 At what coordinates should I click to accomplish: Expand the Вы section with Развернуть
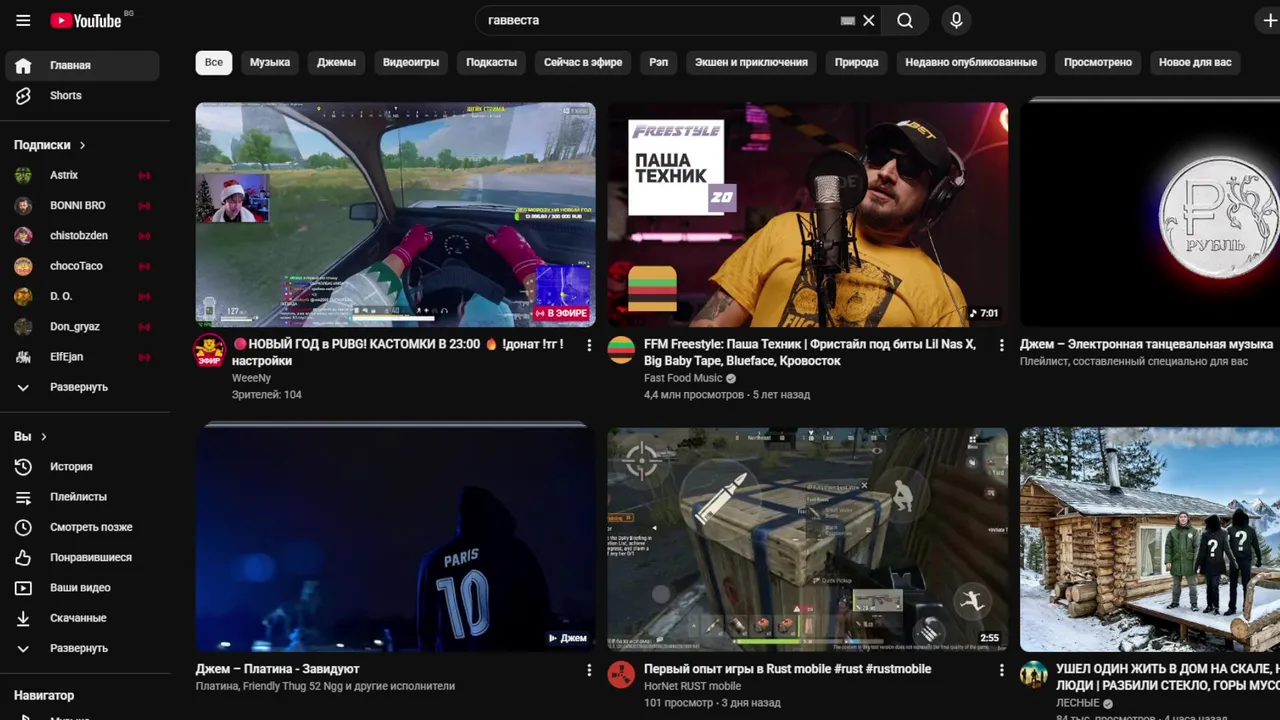pos(81,648)
